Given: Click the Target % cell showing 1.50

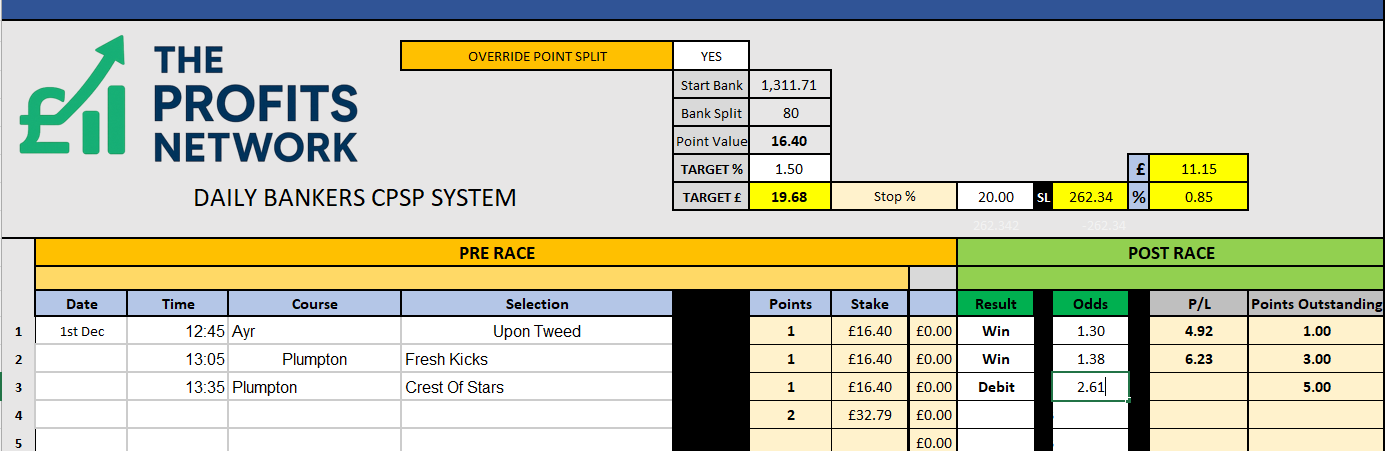Looking at the screenshot, I should (x=790, y=169).
